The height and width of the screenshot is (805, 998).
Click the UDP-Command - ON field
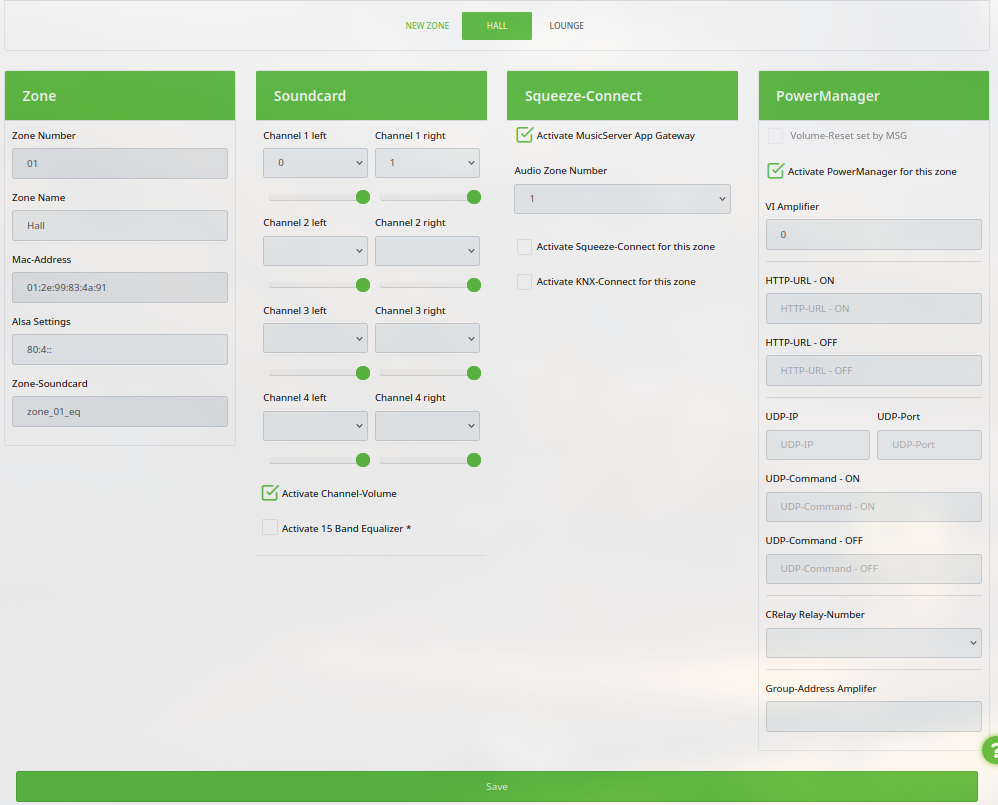tap(873, 507)
